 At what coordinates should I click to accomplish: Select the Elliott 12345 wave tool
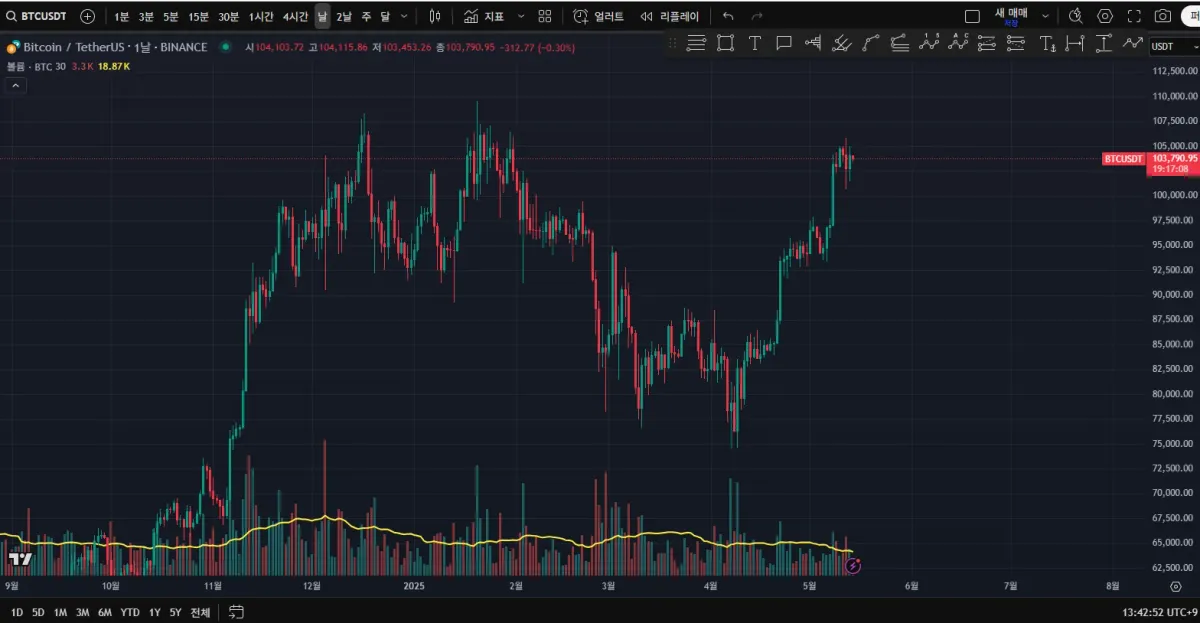point(929,43)
